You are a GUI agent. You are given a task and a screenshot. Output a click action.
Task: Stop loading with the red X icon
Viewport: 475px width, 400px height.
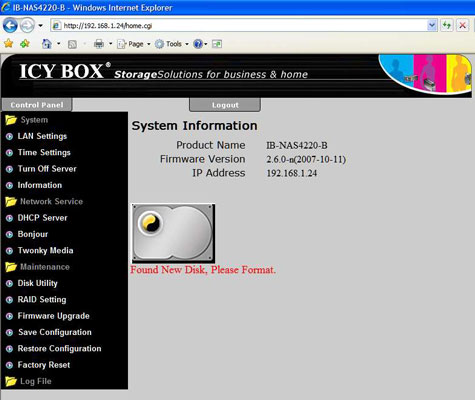click(x=462, y=25)
